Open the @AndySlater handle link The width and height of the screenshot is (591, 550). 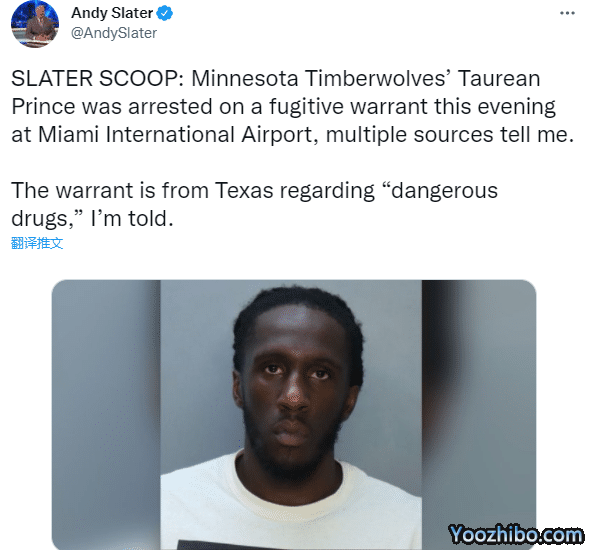pos(114,33)
